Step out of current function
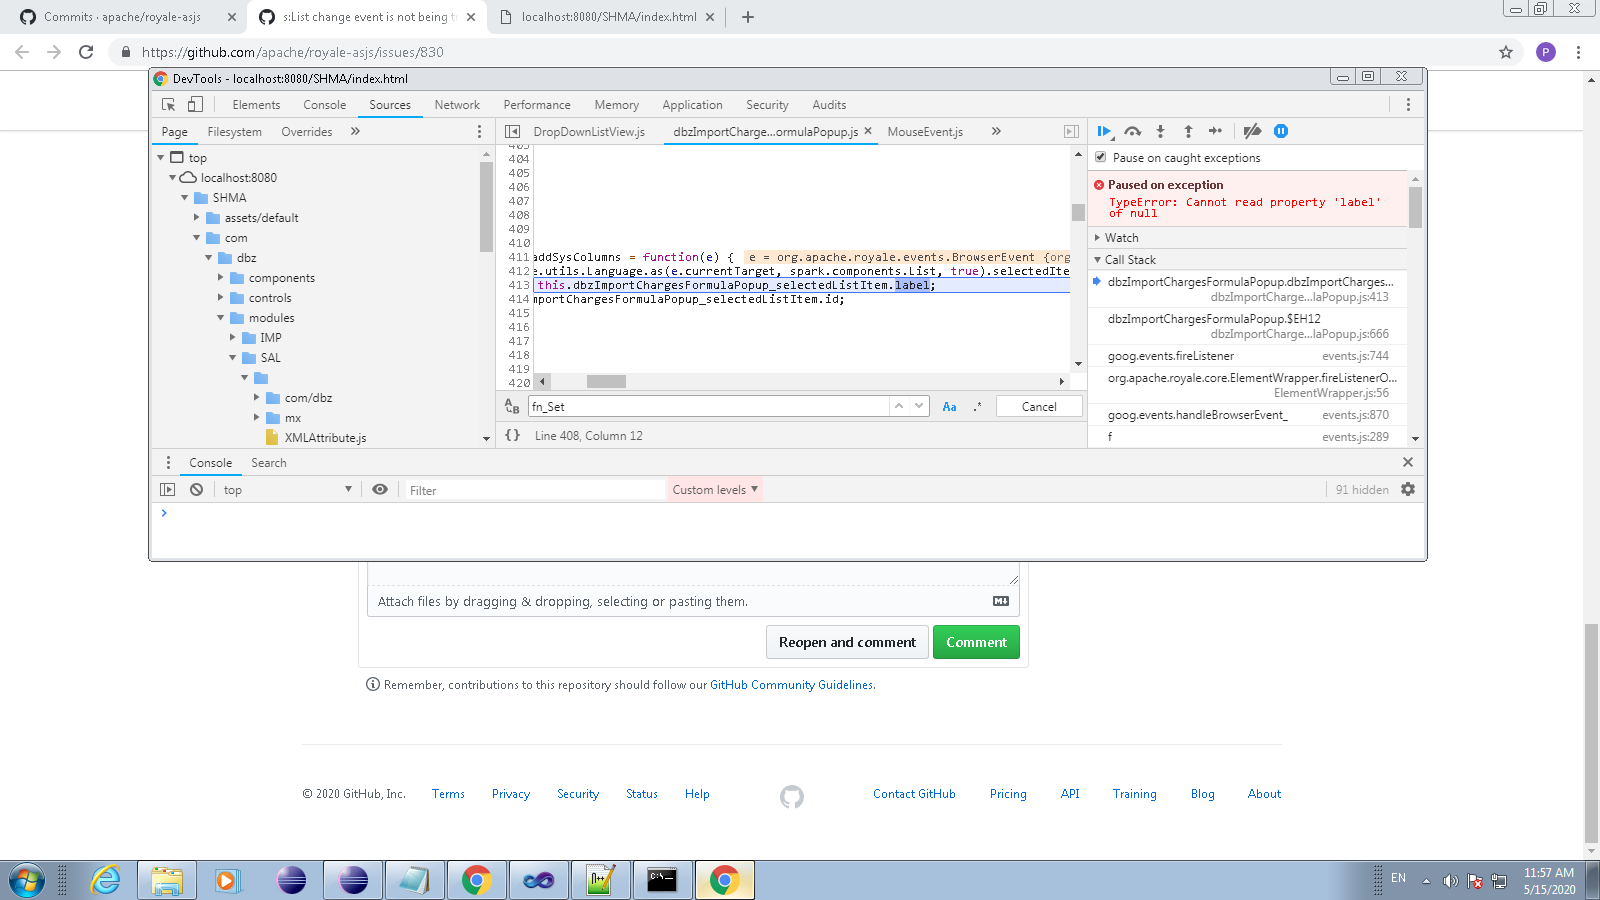This screenshot has width=1600, height=900. click(x=1188, y=131)
